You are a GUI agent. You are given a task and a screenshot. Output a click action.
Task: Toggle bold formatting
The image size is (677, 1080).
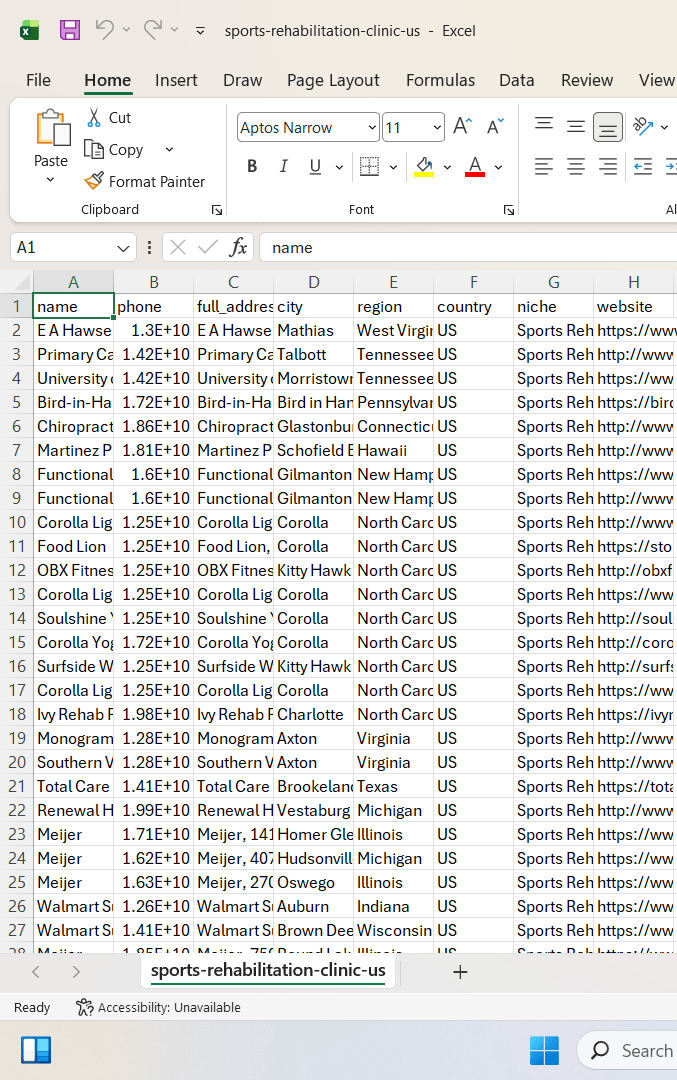(252, 166)
